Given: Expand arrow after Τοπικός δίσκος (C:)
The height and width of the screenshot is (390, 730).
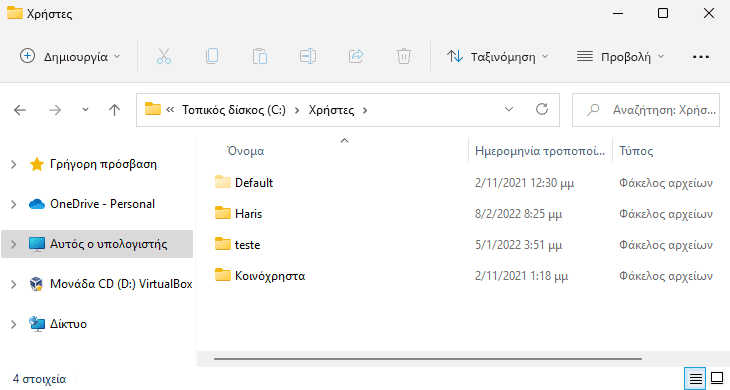Looking at the screenshot, I should (297, 110).
